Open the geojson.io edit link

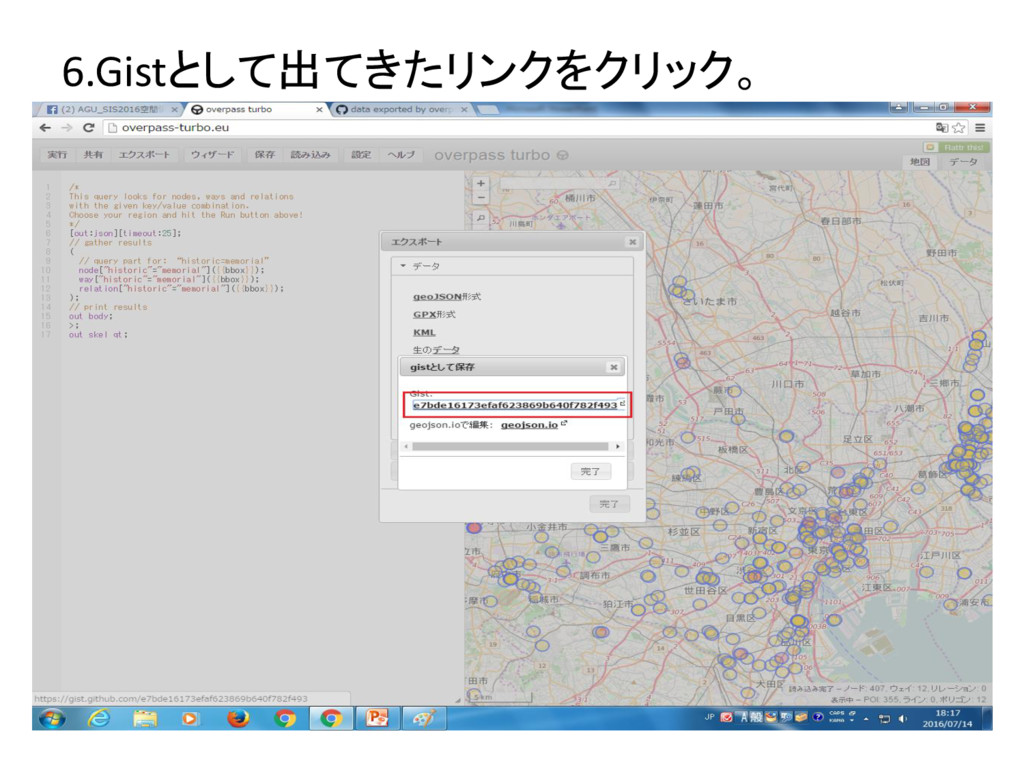(529, 425)
